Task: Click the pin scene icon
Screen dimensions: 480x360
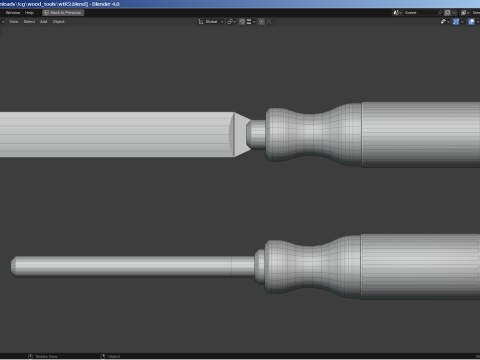Action: [x=440, y=13]
